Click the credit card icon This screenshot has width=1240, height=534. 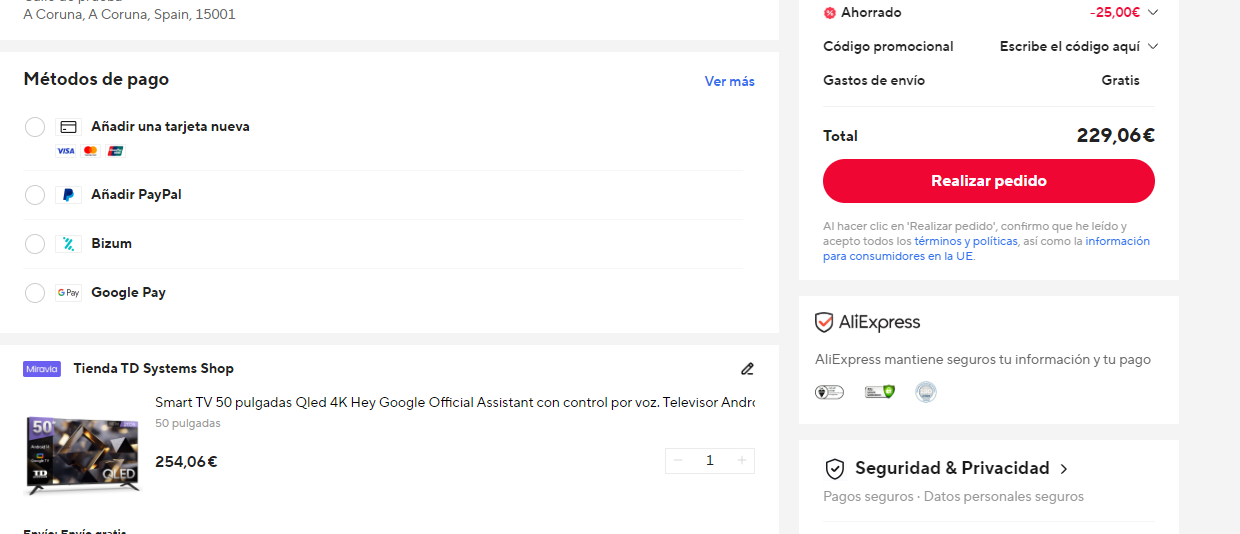point(68,127)
